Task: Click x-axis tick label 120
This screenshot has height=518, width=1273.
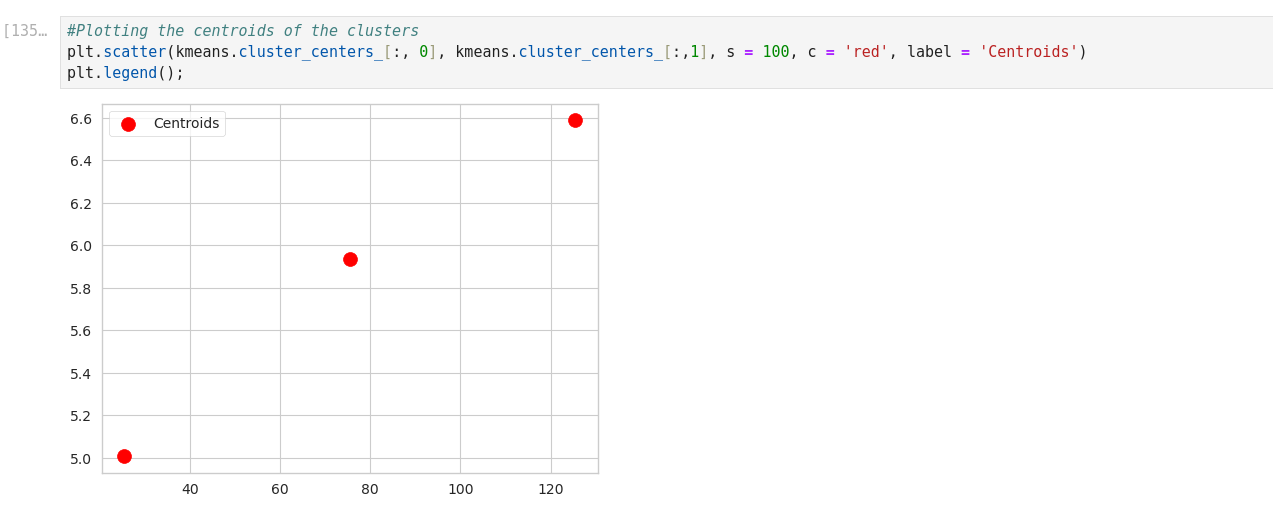Action: [551, 489]
